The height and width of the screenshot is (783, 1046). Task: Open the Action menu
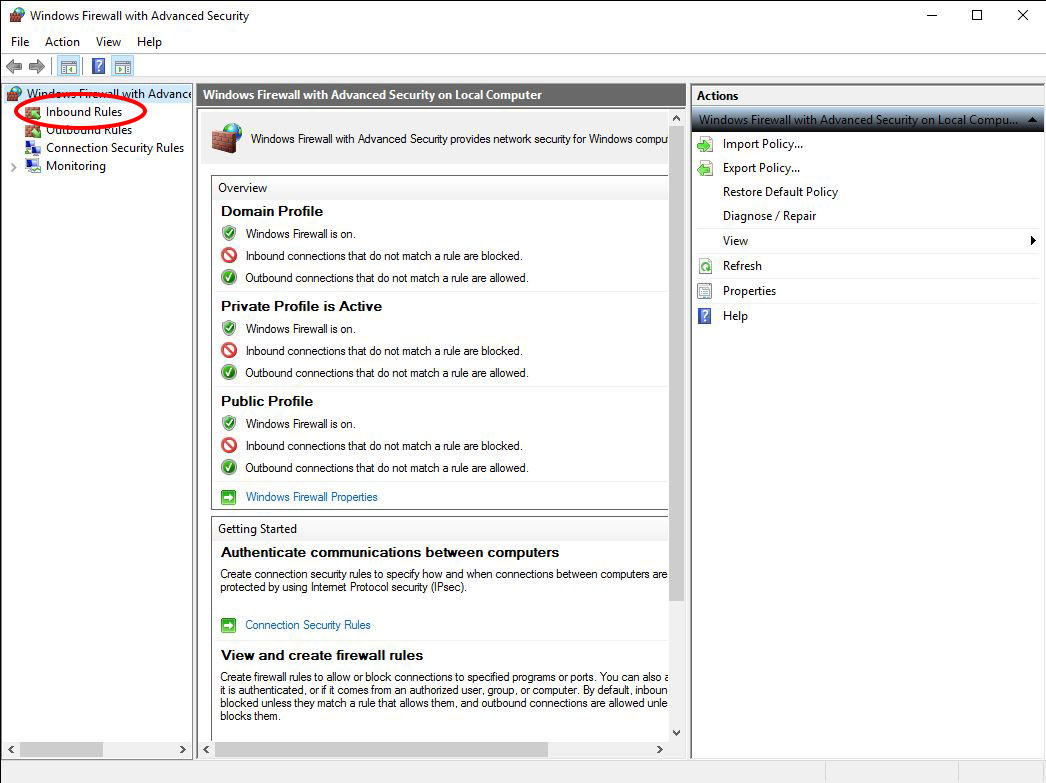62,42
